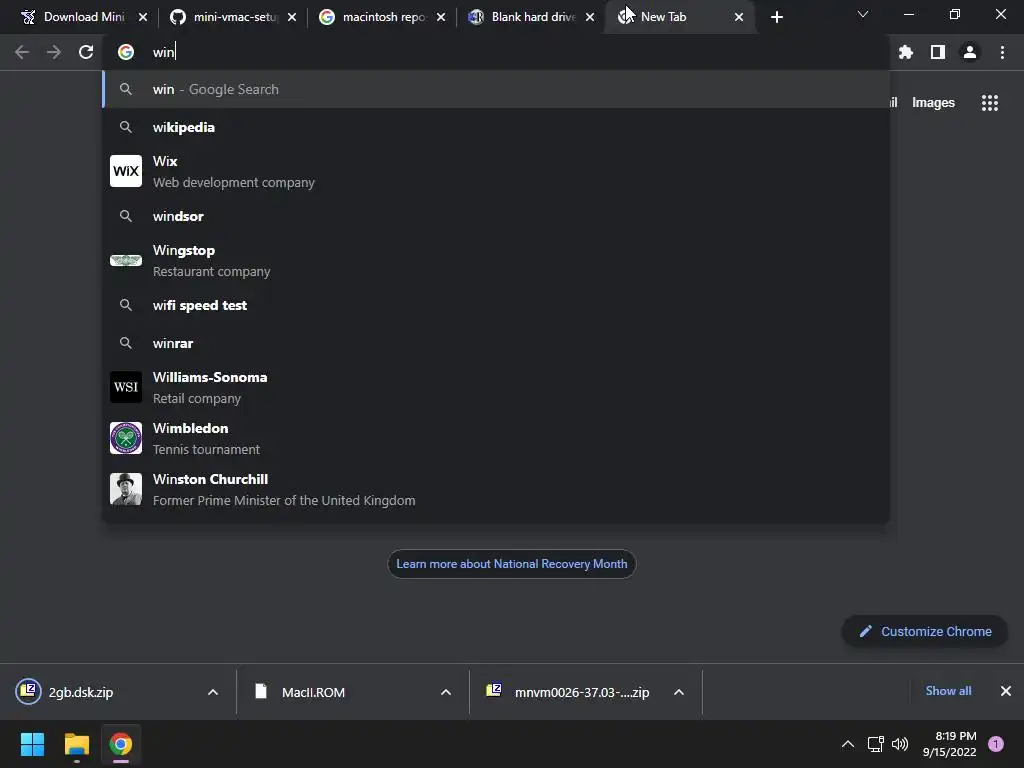1024x768 pixels.
Task: Open the clock and date 8:19 PM
Action: [x=949, y=744]
